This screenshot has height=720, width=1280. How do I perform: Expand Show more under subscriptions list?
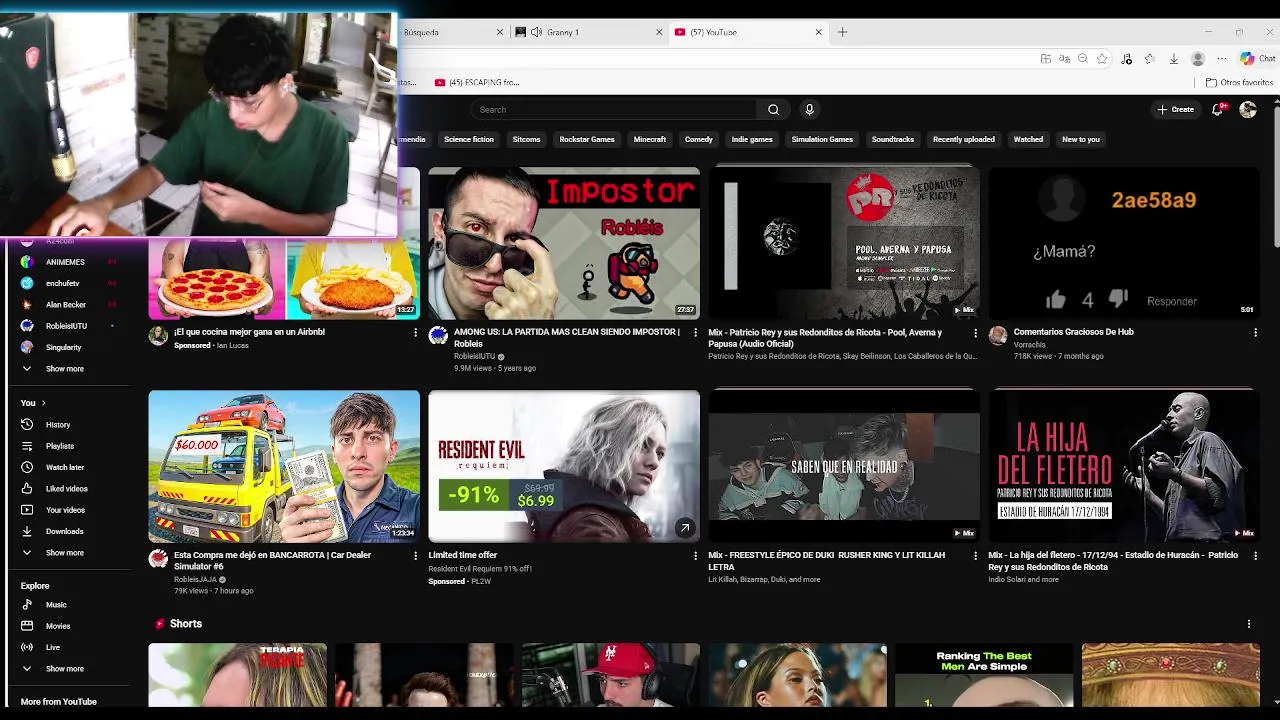(66, 369)
